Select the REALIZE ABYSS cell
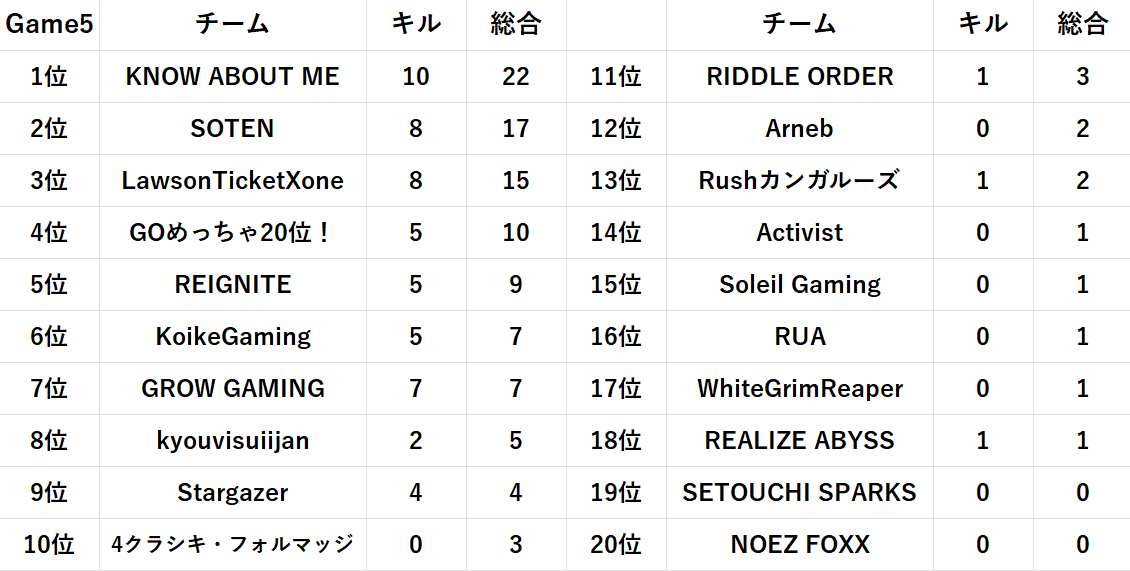This screenshot has width=1130, height=571. click(799, 441)
